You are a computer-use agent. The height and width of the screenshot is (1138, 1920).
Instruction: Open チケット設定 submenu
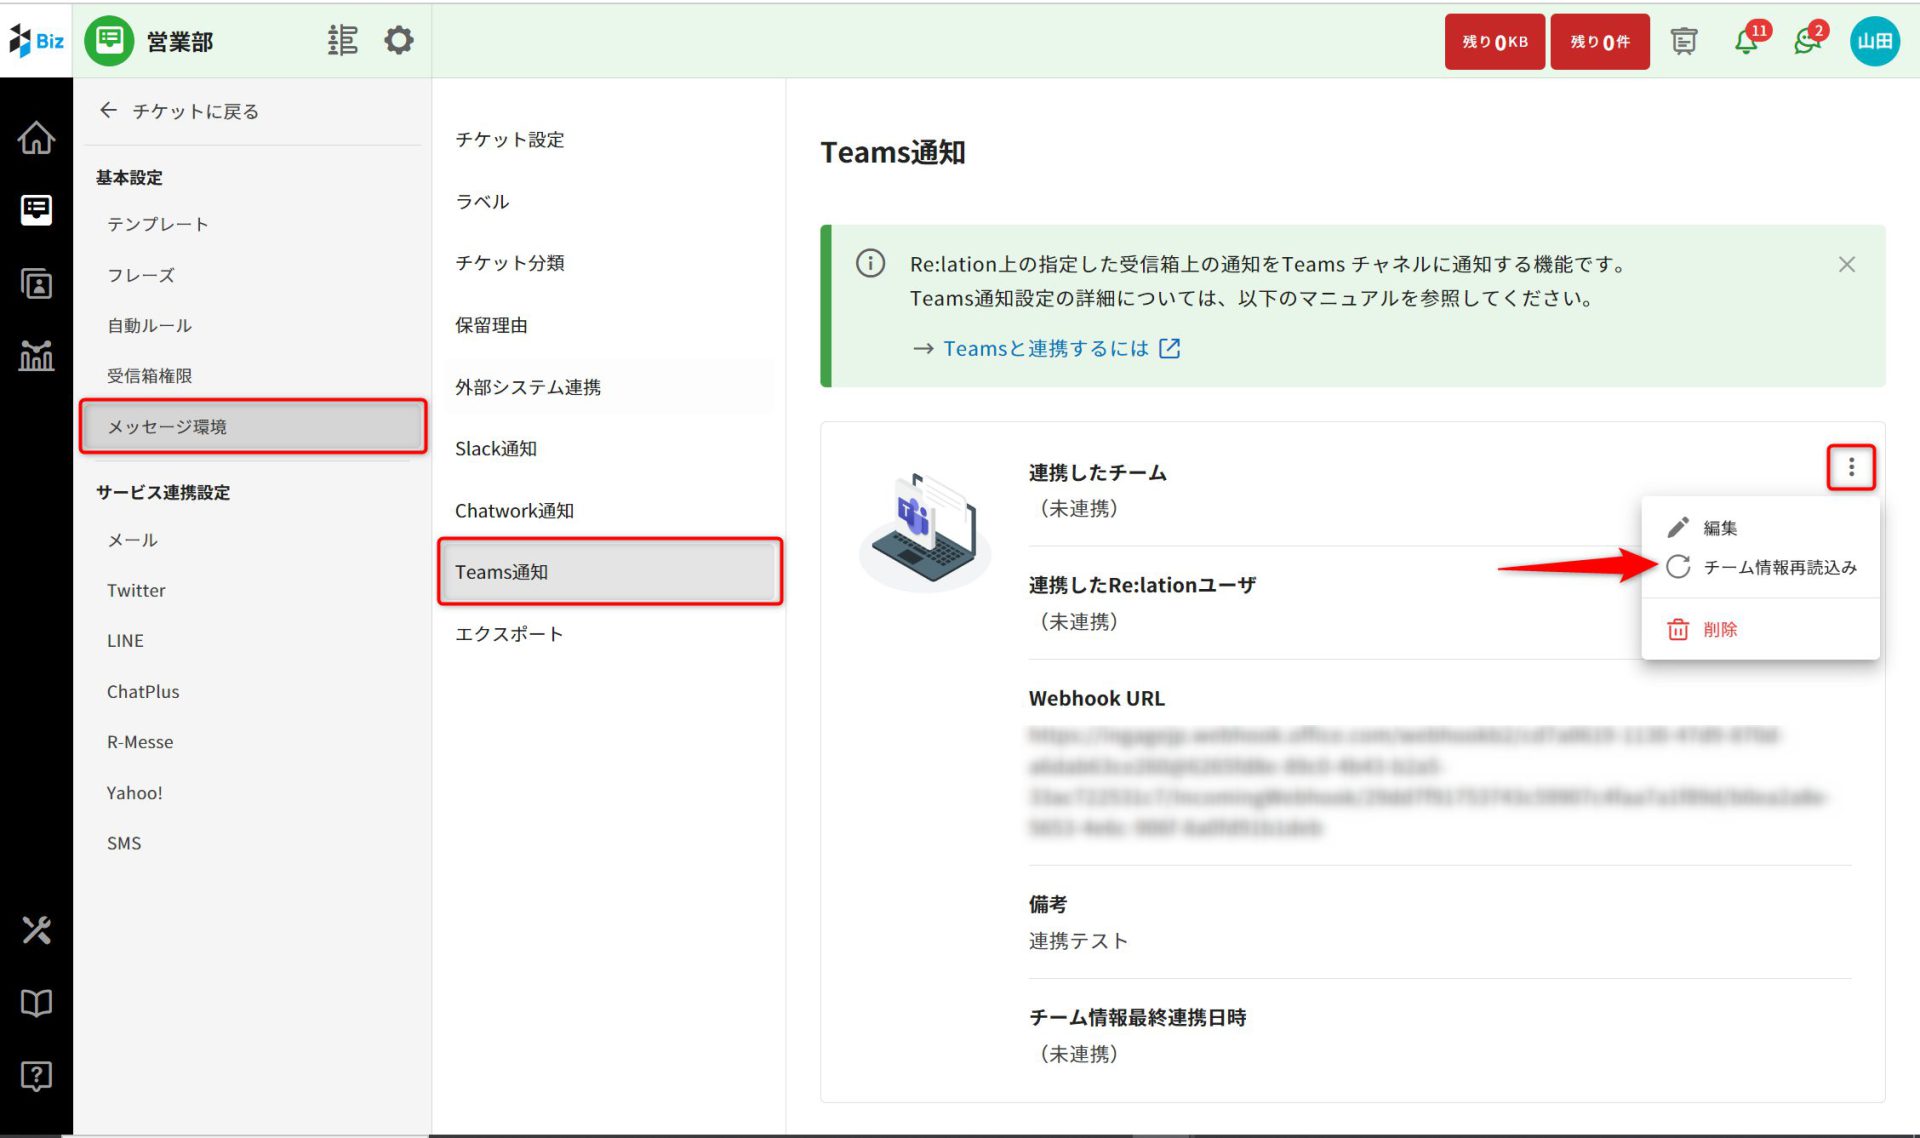(509, 139)
